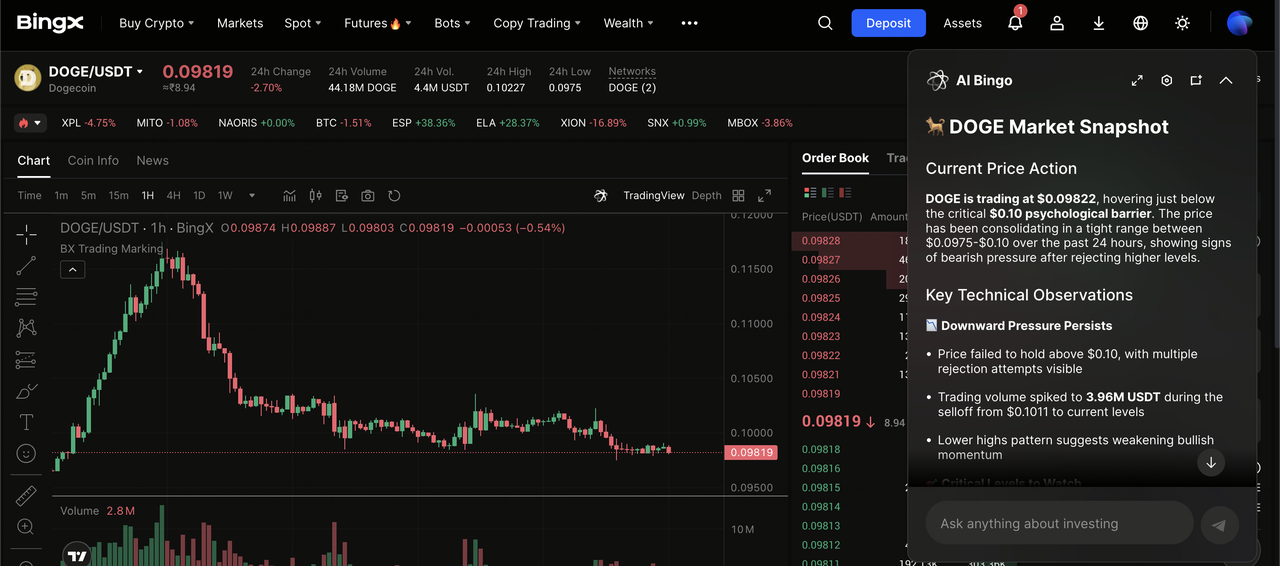Select the 4H timeframe
The width and height of the screenshot is (1280, 566).
click(x=174, y=196)
